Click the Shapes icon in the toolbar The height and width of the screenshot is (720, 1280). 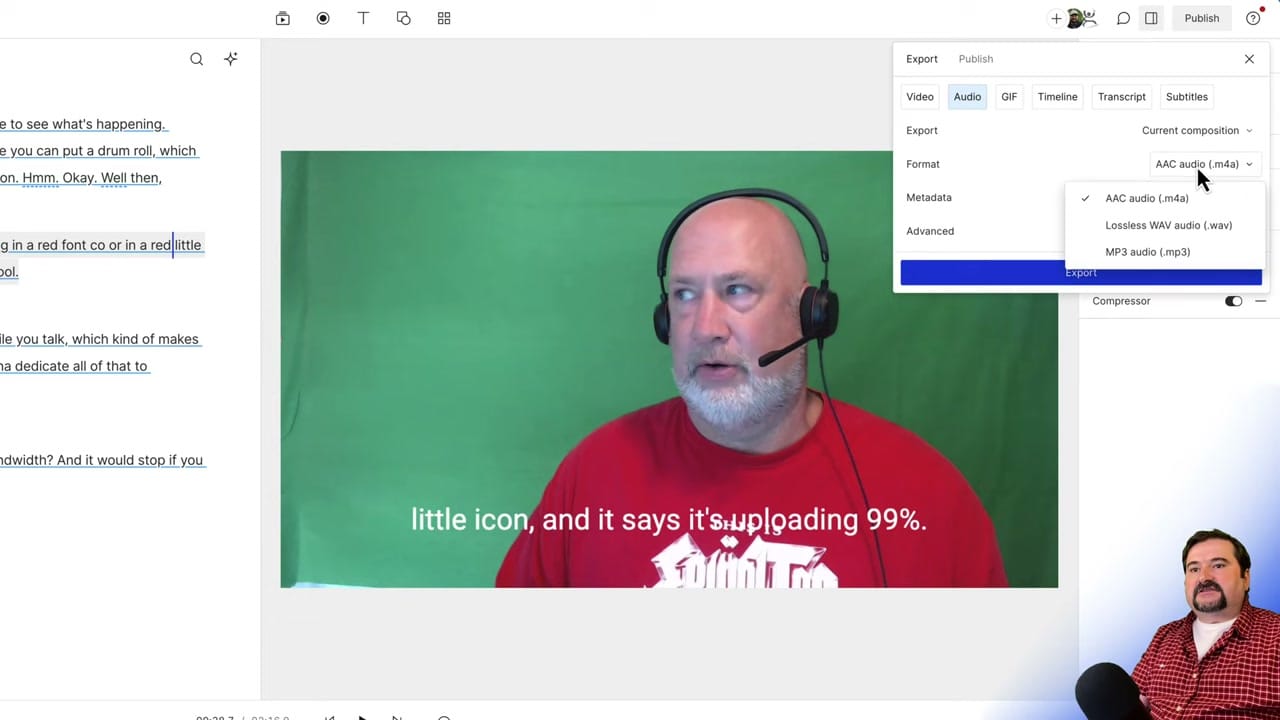(403, 18)
